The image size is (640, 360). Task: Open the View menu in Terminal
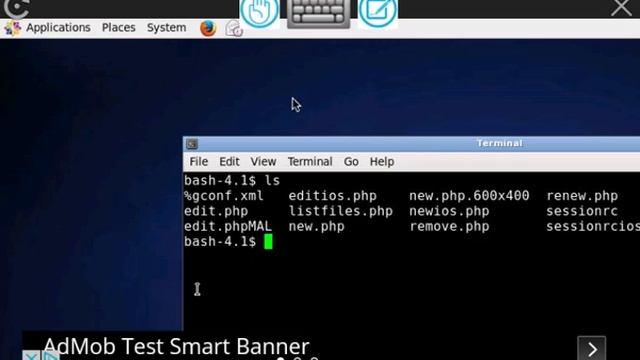click(263, 162)
